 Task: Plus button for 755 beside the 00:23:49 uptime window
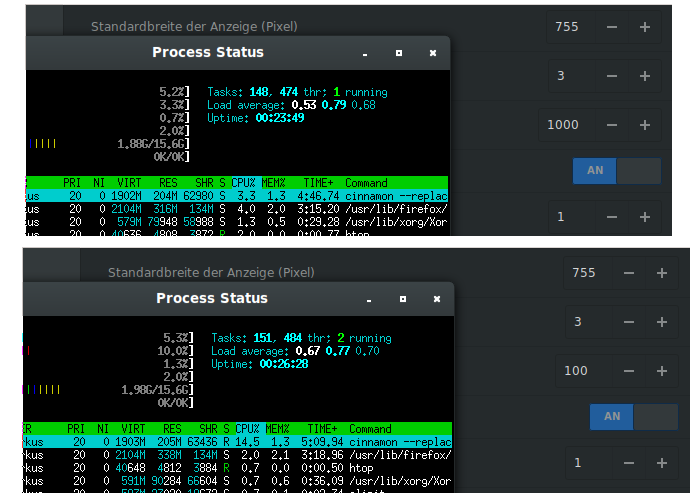pyautogui.click(x=644, y=27)
